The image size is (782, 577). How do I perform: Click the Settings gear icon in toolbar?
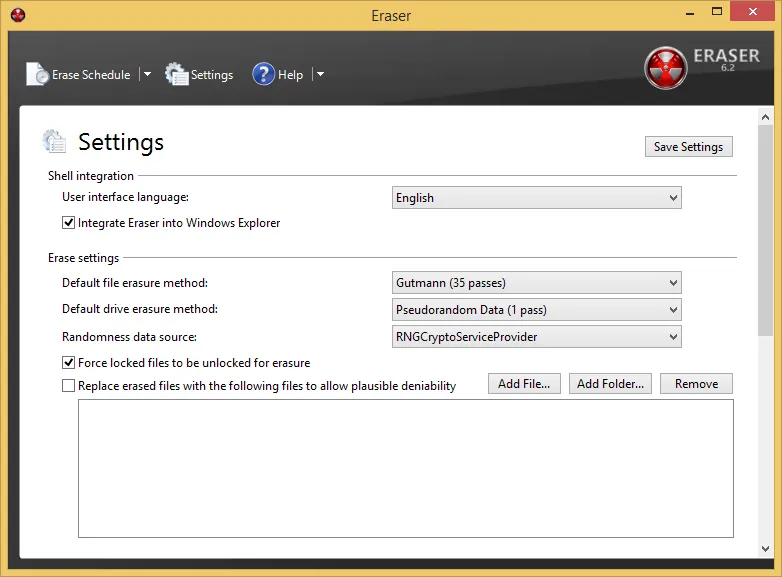click(177, 74)
